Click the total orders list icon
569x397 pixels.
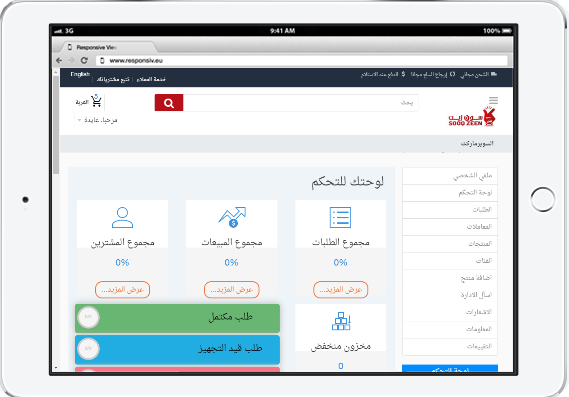coord(340,217)
